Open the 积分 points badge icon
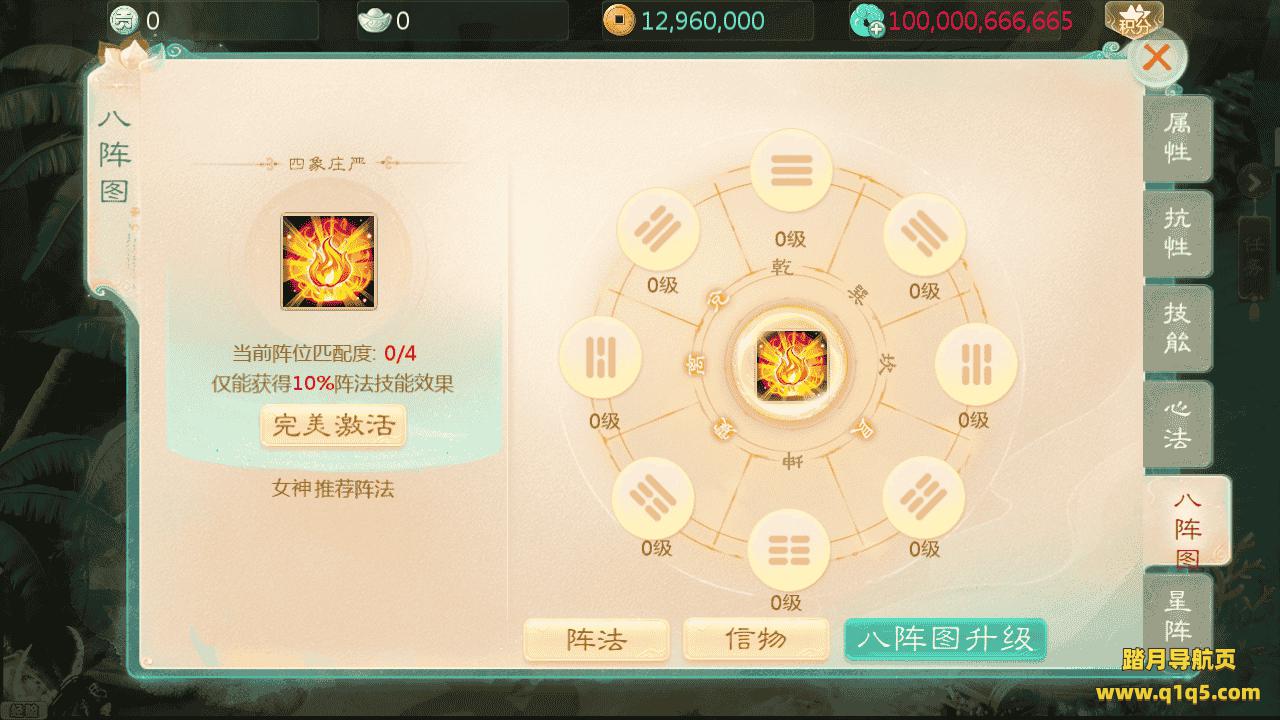Screen dimensions: 1280x720 coord(1134,20)
